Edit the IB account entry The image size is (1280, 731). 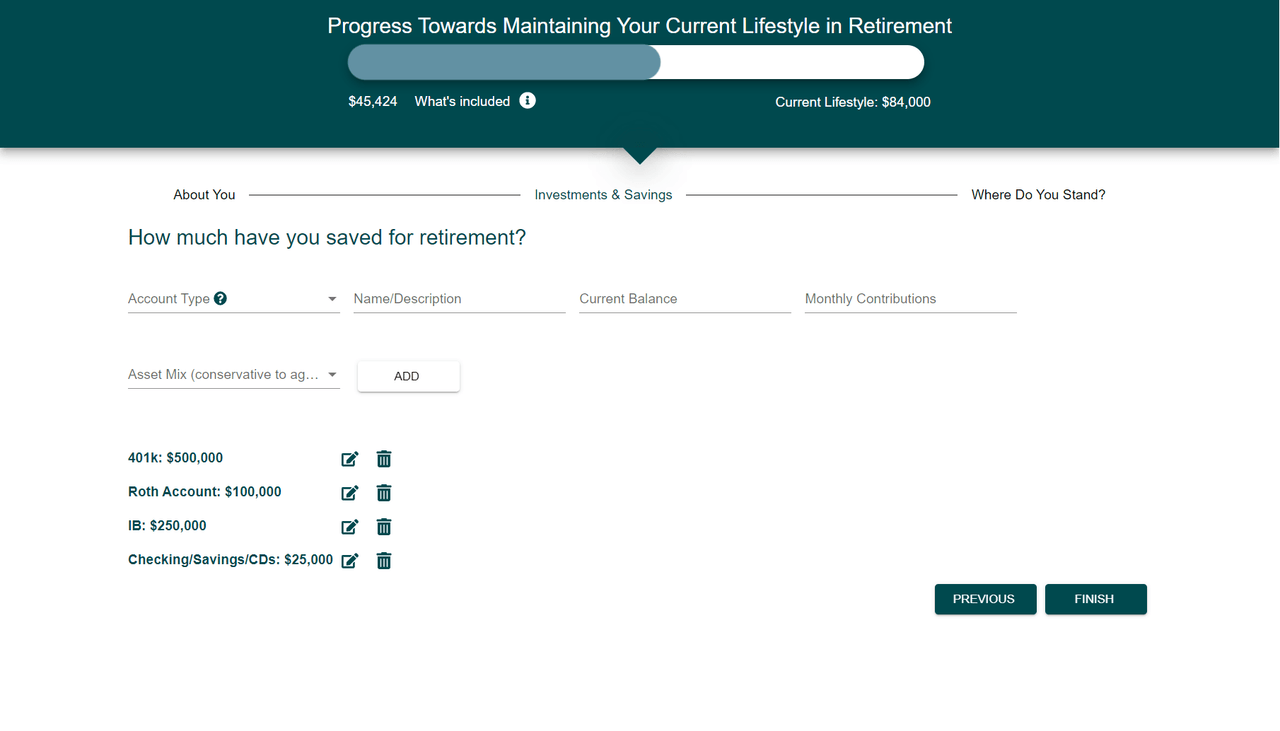(350, 527)
